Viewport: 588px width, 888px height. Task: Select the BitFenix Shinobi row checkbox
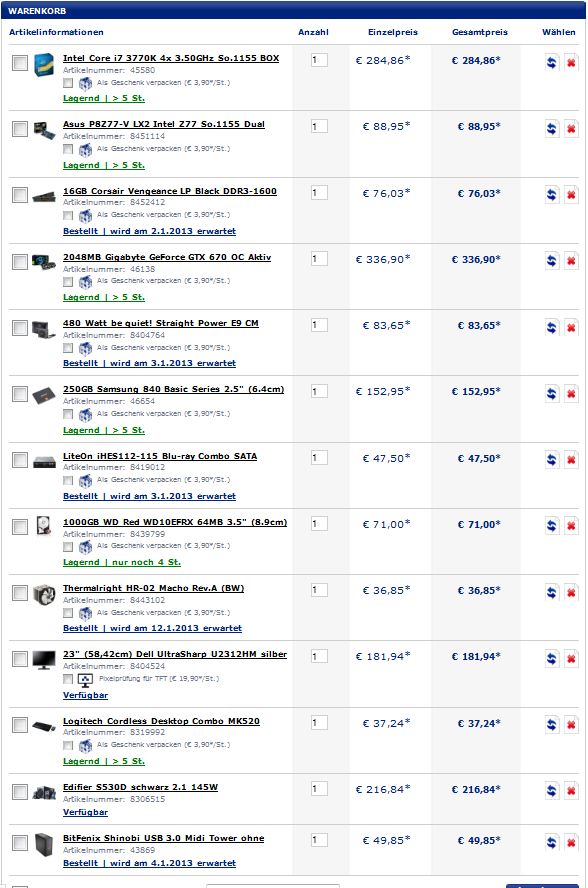pos(20,843)
